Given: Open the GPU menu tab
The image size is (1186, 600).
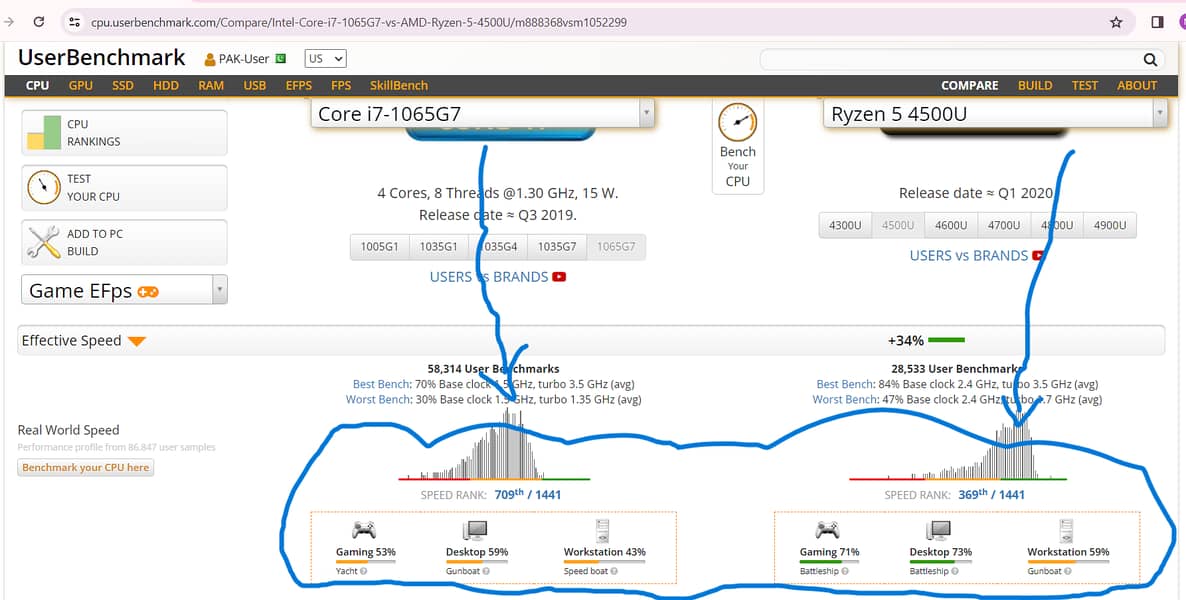Looking at the screenshot, I should point(81,86).
